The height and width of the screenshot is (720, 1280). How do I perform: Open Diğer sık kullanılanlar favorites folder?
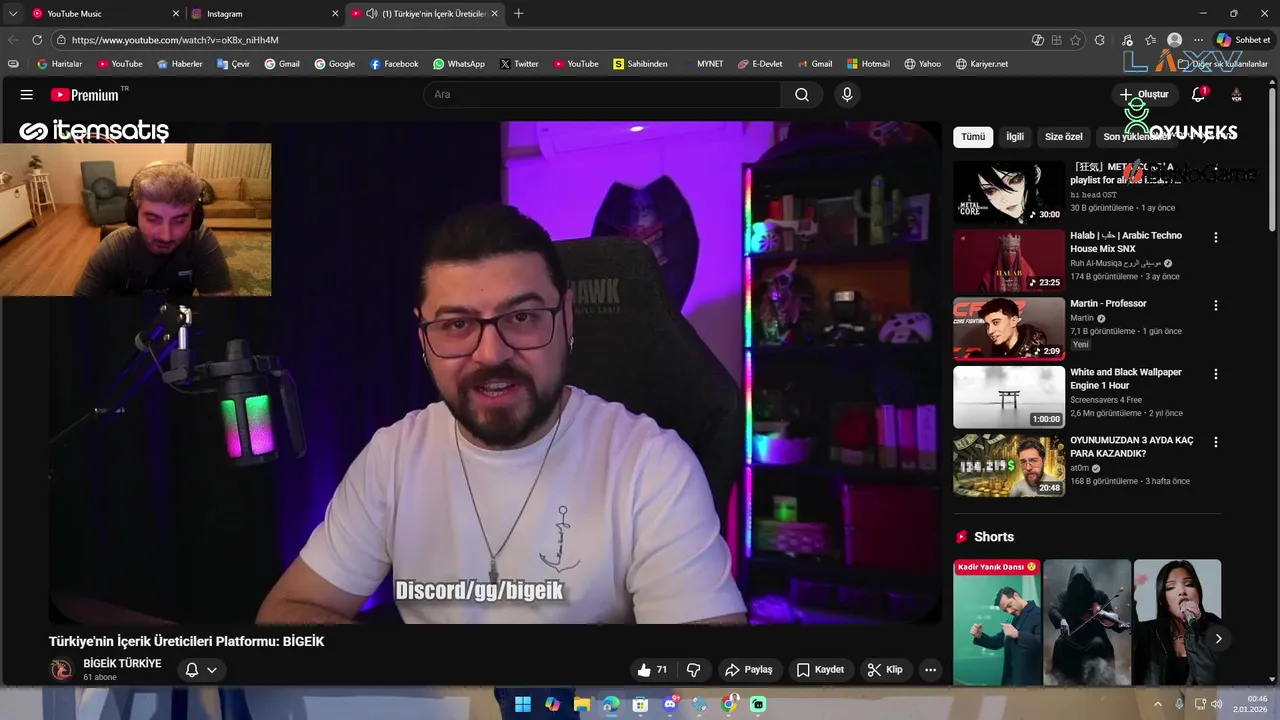point(1222,64)
